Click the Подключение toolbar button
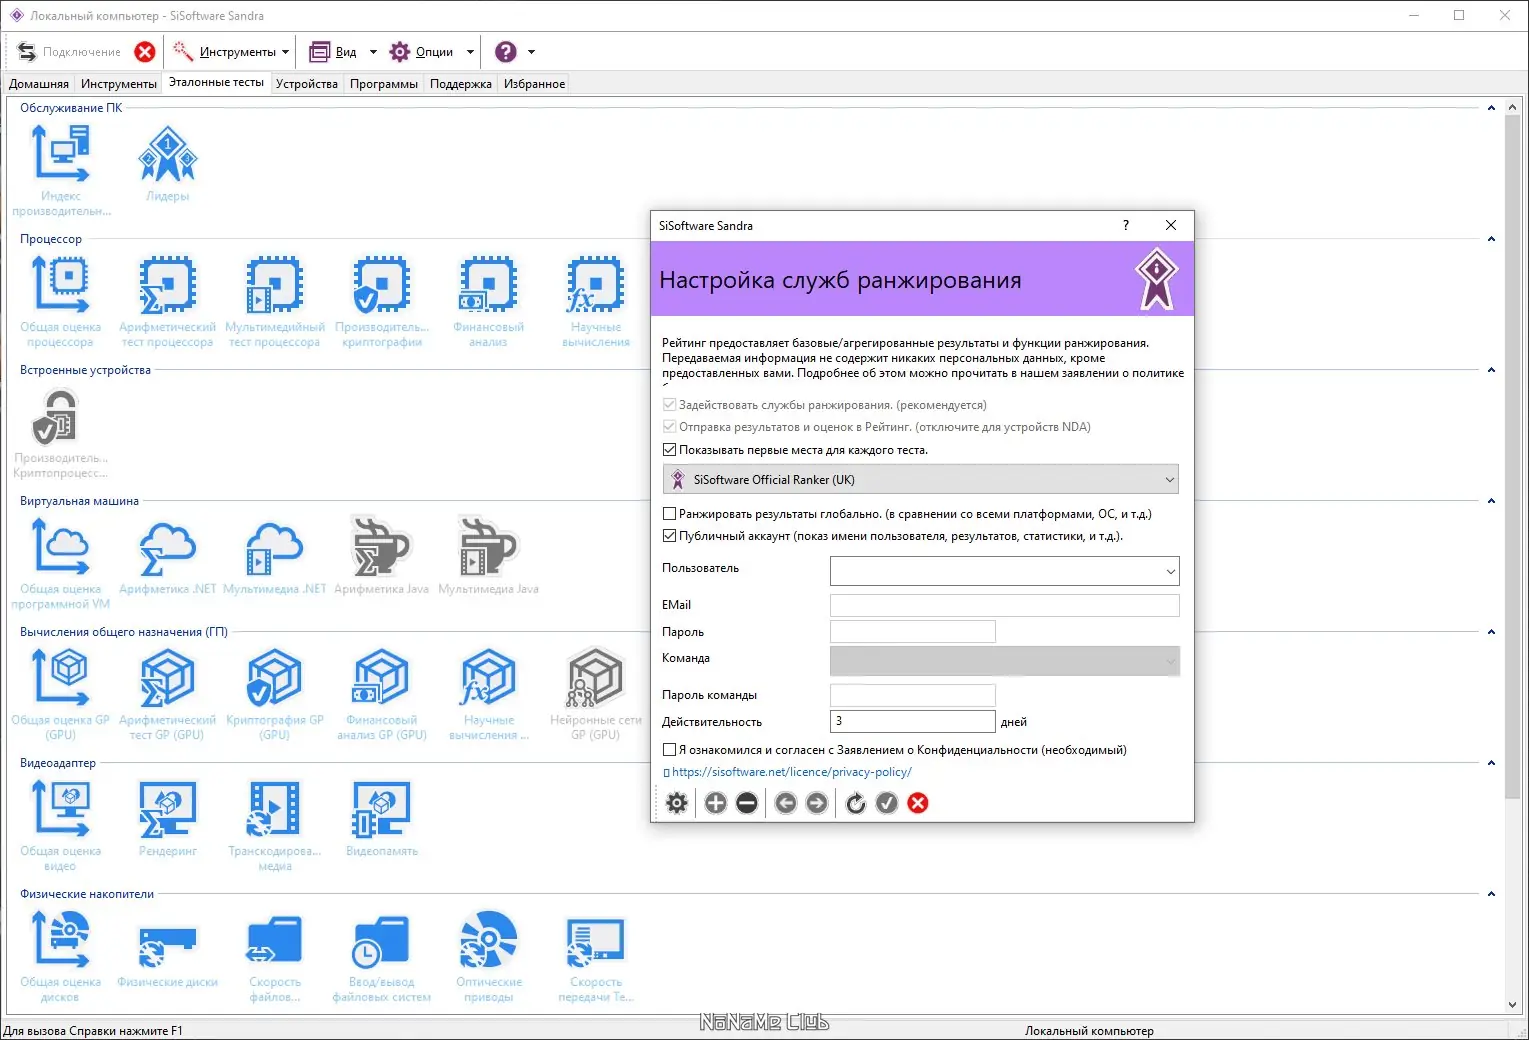Viewport: 1529px width, 1040px height. click(x=69, y=52)
